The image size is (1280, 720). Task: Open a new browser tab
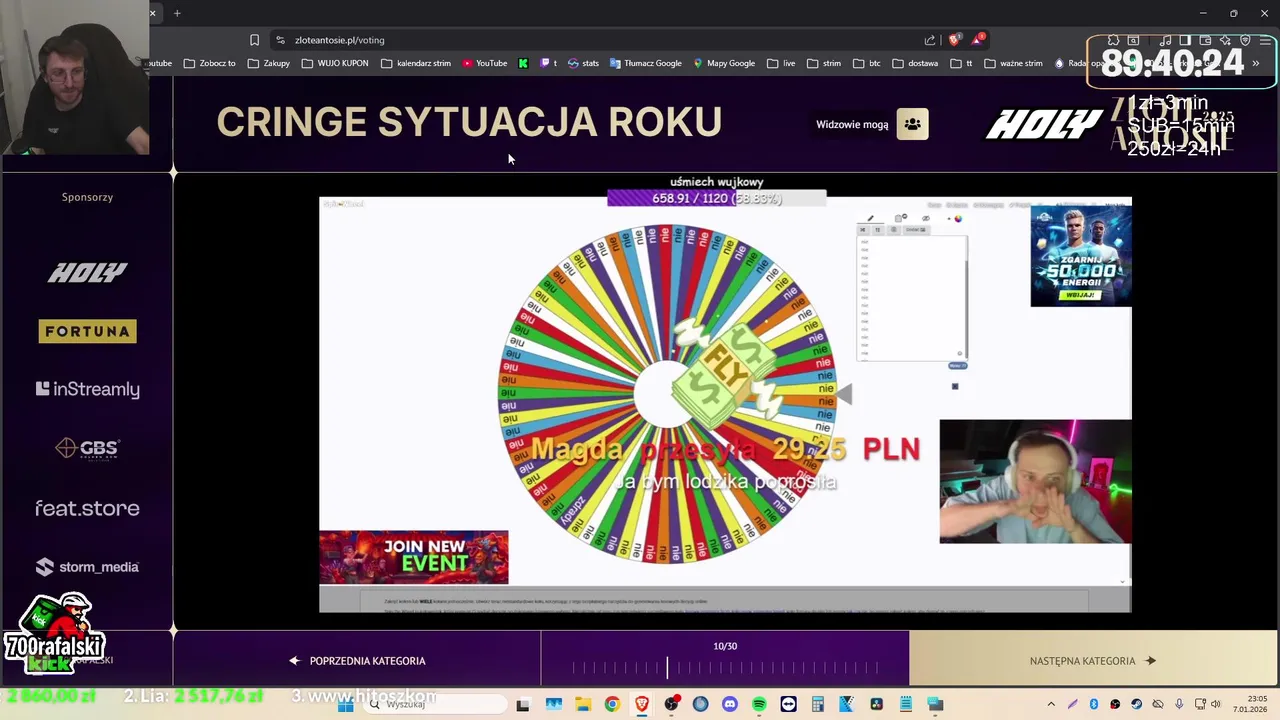pyautogui.click(x=177, y=13)
